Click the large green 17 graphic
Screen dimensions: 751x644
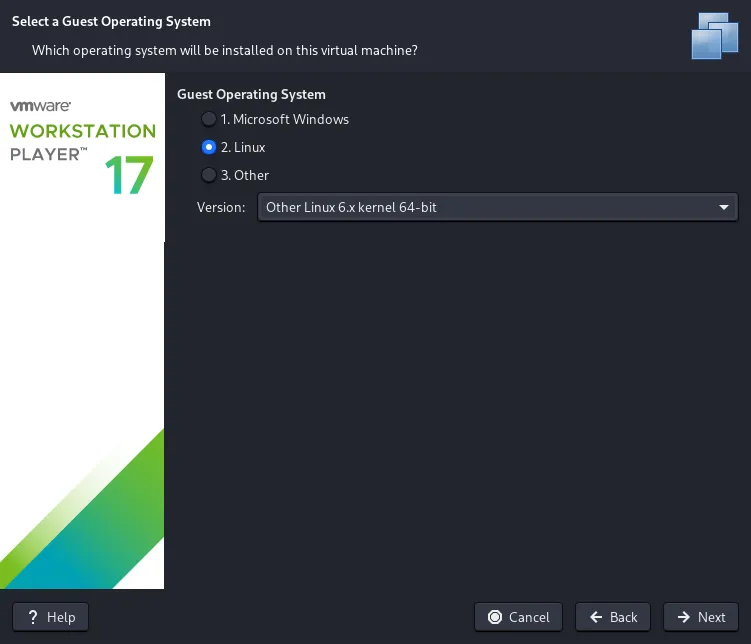pyautogui.click(x=129, y=175)
